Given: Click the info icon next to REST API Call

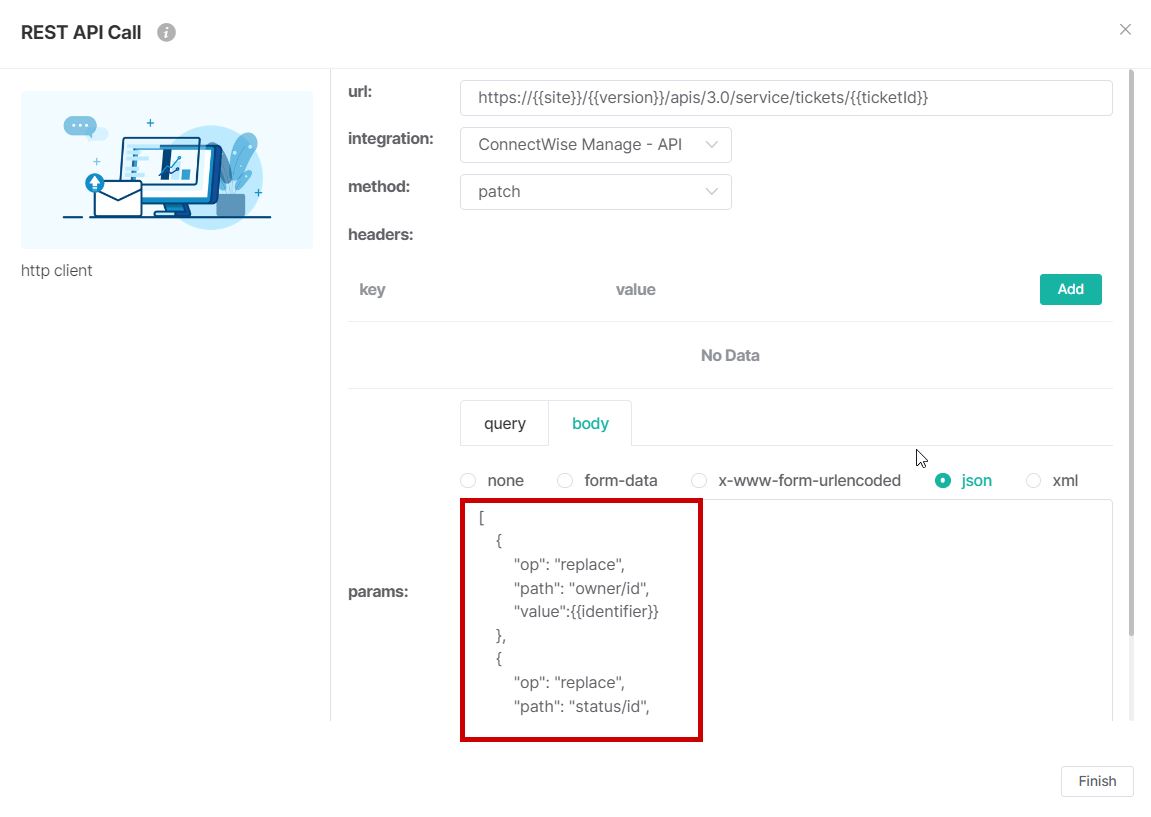Looking at the screenshot, I should pyautogui.click(x=167, y=33).
